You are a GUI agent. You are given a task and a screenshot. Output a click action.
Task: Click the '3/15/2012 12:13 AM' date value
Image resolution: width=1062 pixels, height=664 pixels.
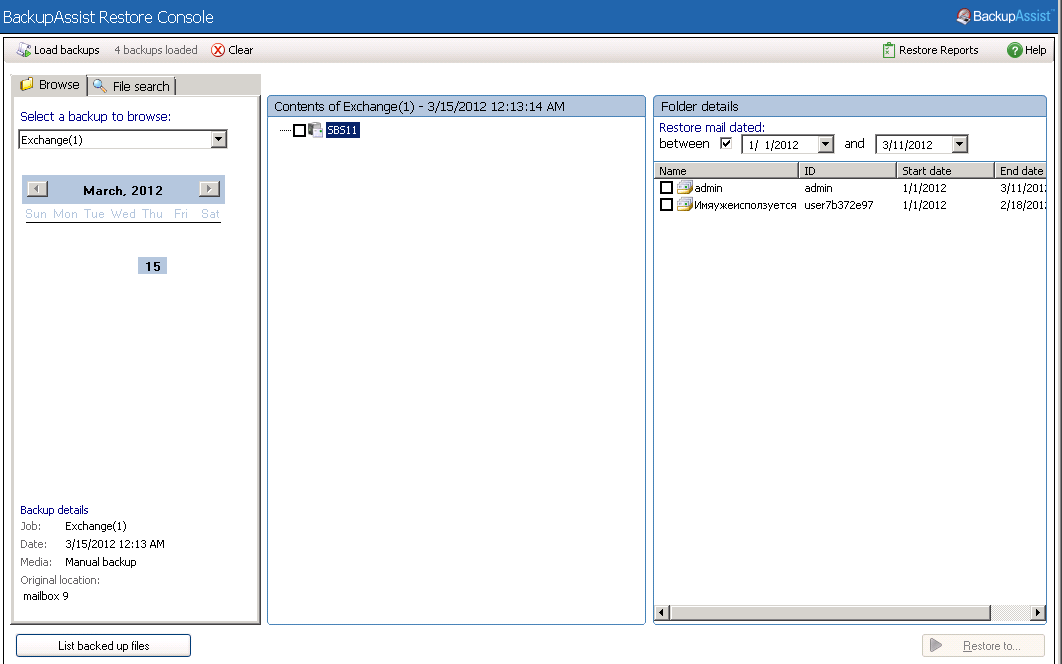[x=114, y=544]
